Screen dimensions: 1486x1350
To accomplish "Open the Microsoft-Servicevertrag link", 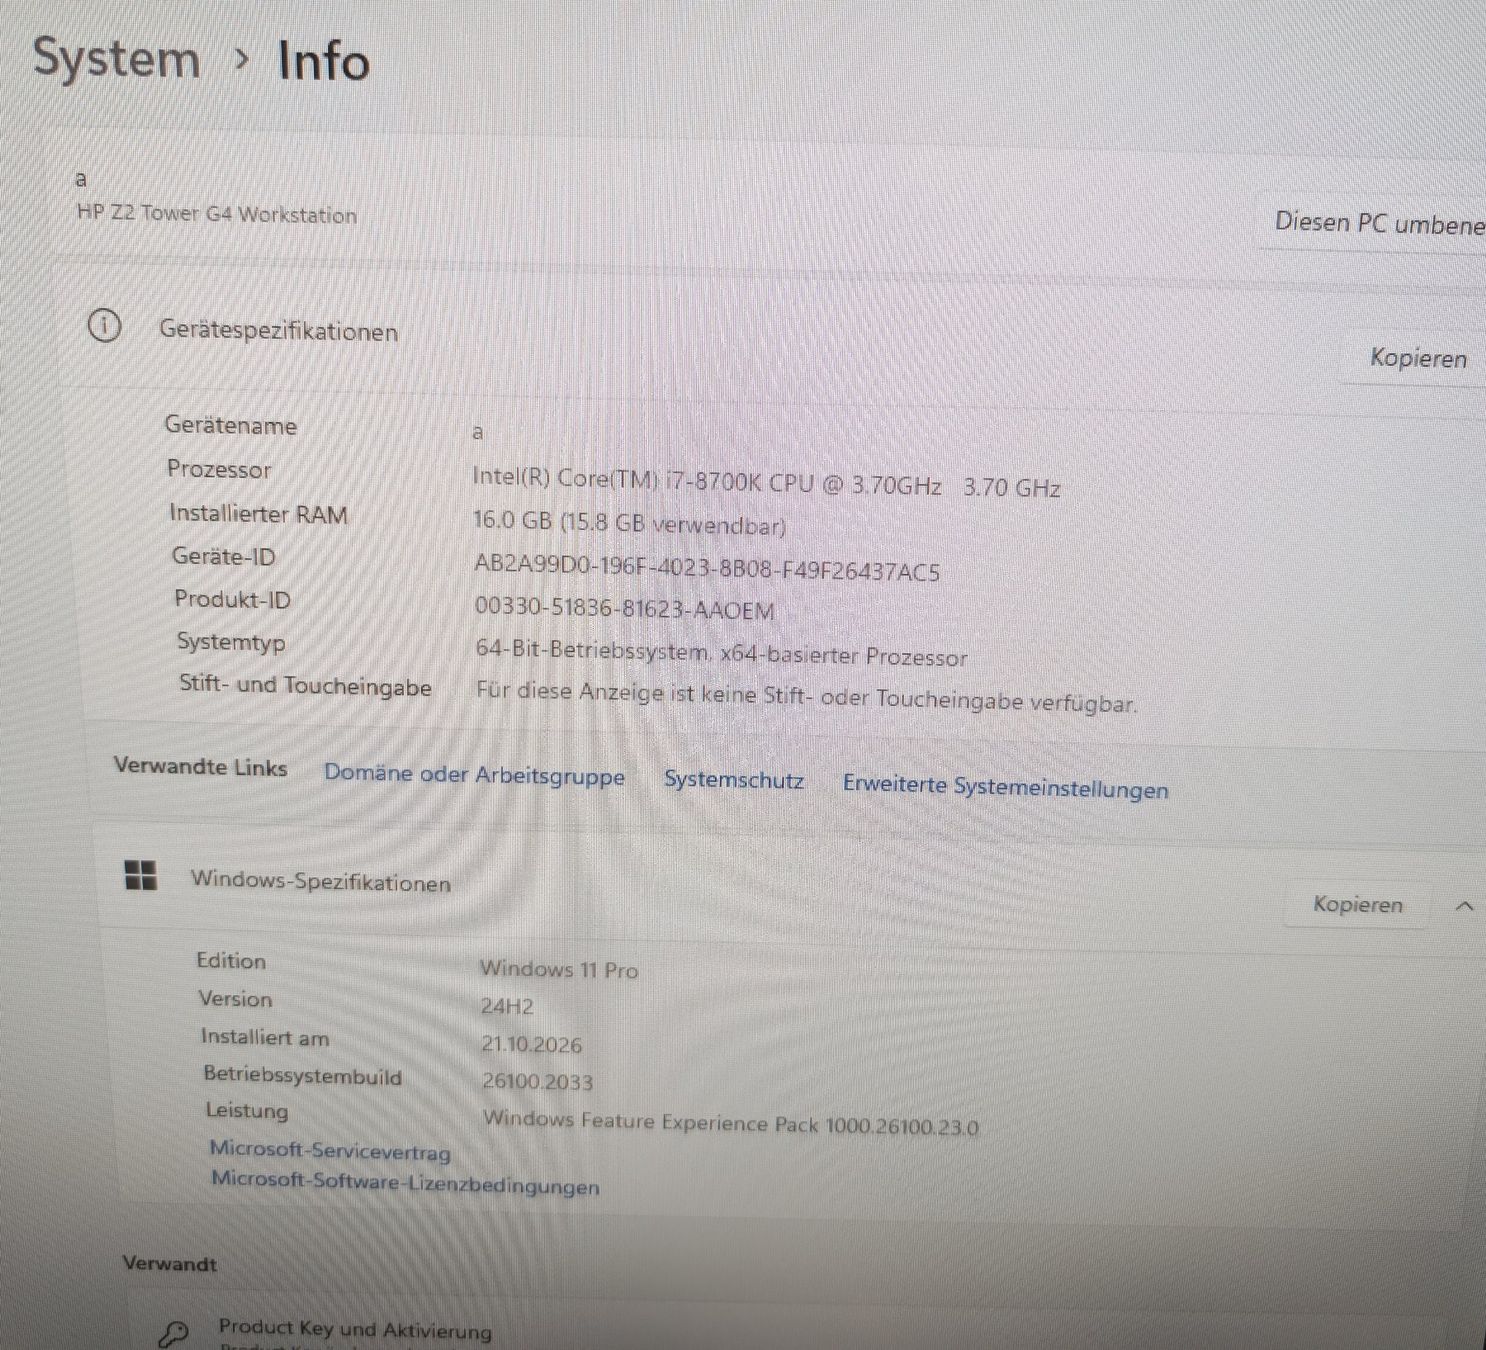I will click(x=330, y=1150).
